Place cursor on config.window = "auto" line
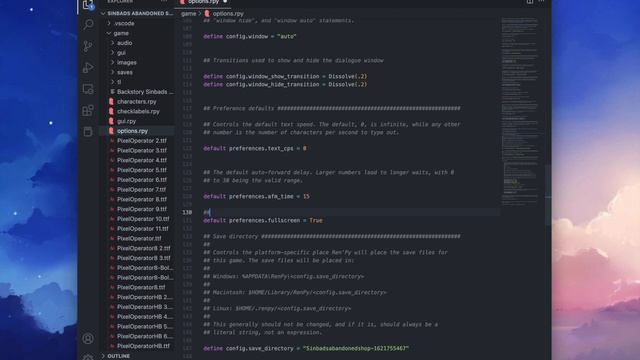This screenshot has width=640, height=360. (x=250, y=37)
